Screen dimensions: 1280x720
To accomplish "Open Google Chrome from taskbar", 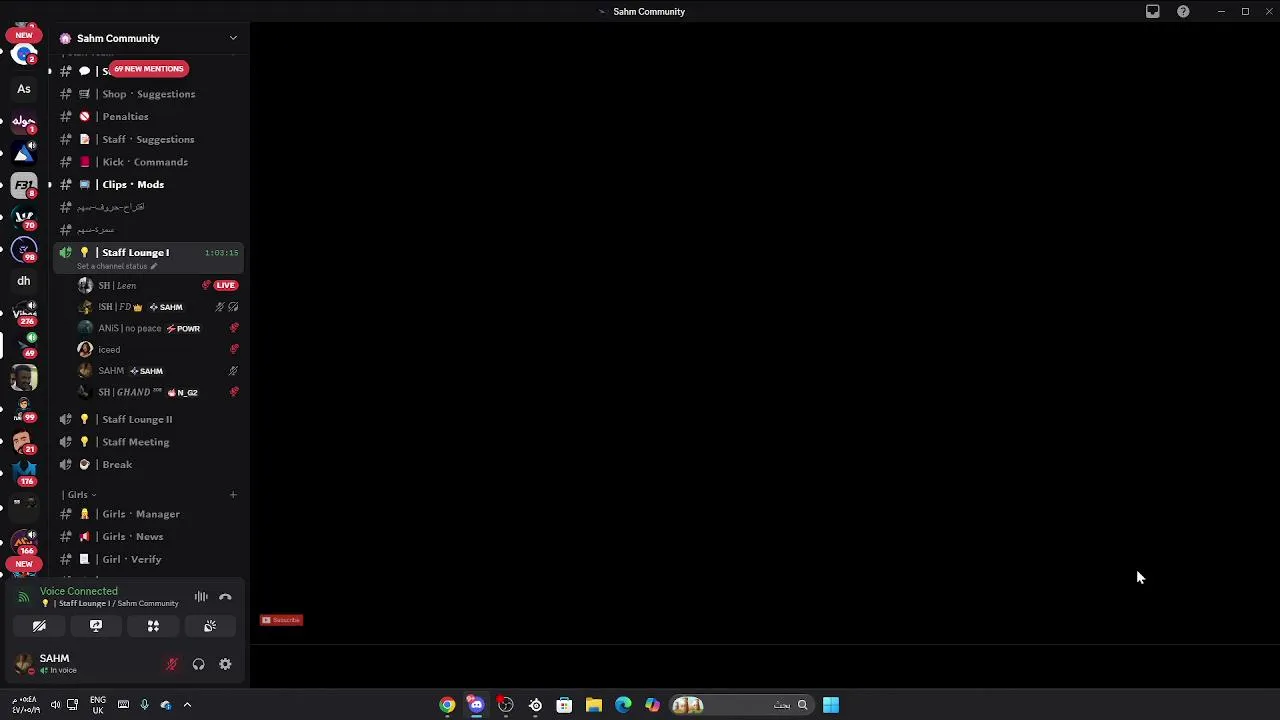I will (447, 705).
